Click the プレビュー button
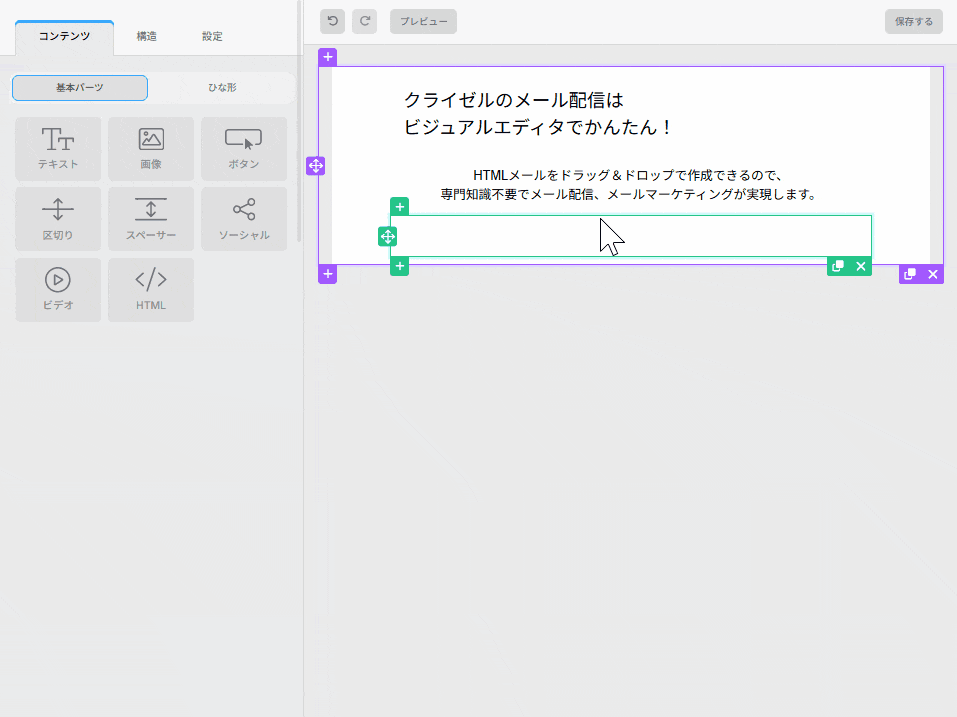Viewport: 957px width, 717px height. click(424, 21)
